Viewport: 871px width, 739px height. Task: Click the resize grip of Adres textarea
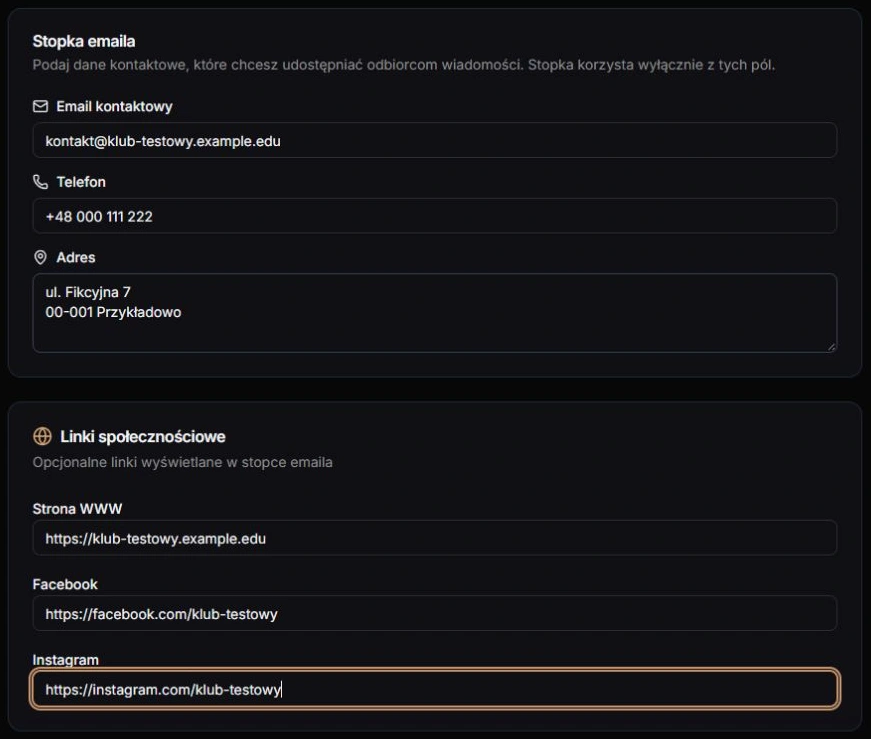click(831, 347)
